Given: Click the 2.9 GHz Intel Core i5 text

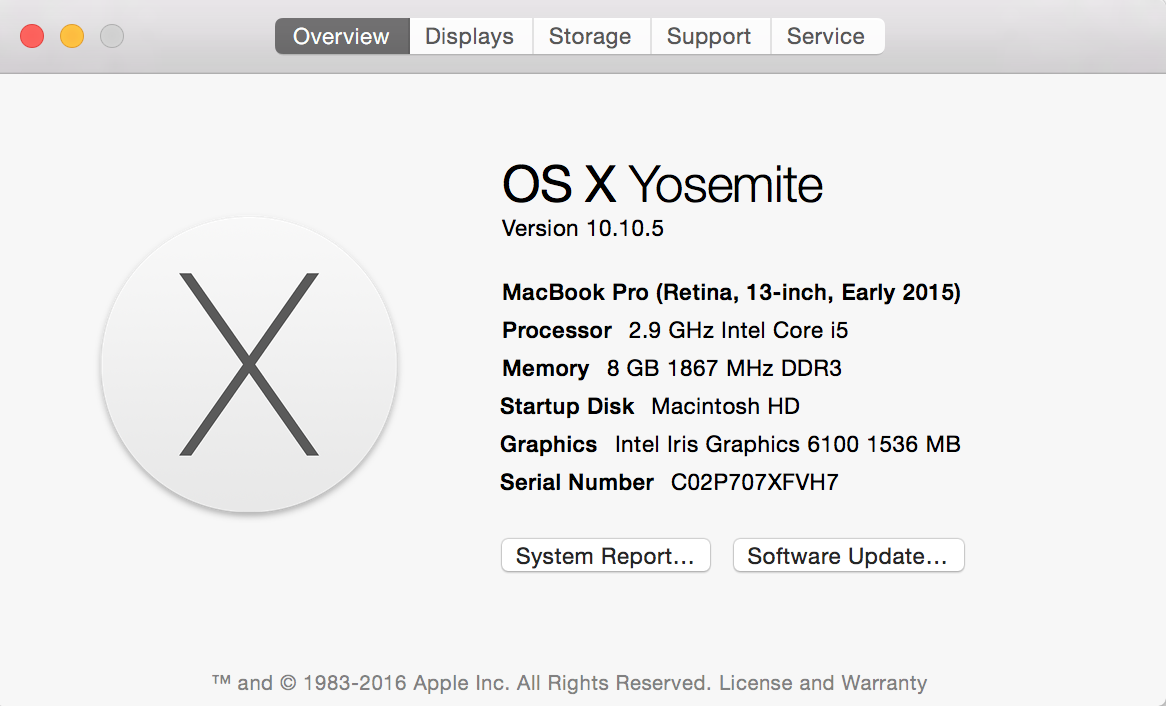Looking at the screenshot, I should tap(738, 331).
